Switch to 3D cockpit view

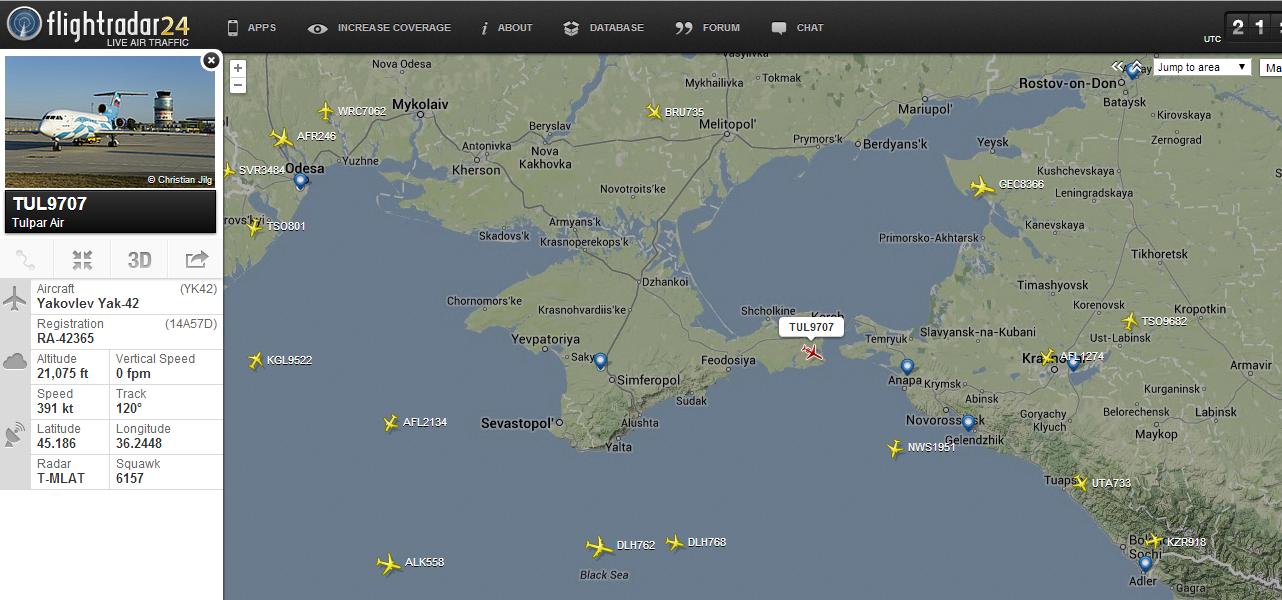(139, 260)
